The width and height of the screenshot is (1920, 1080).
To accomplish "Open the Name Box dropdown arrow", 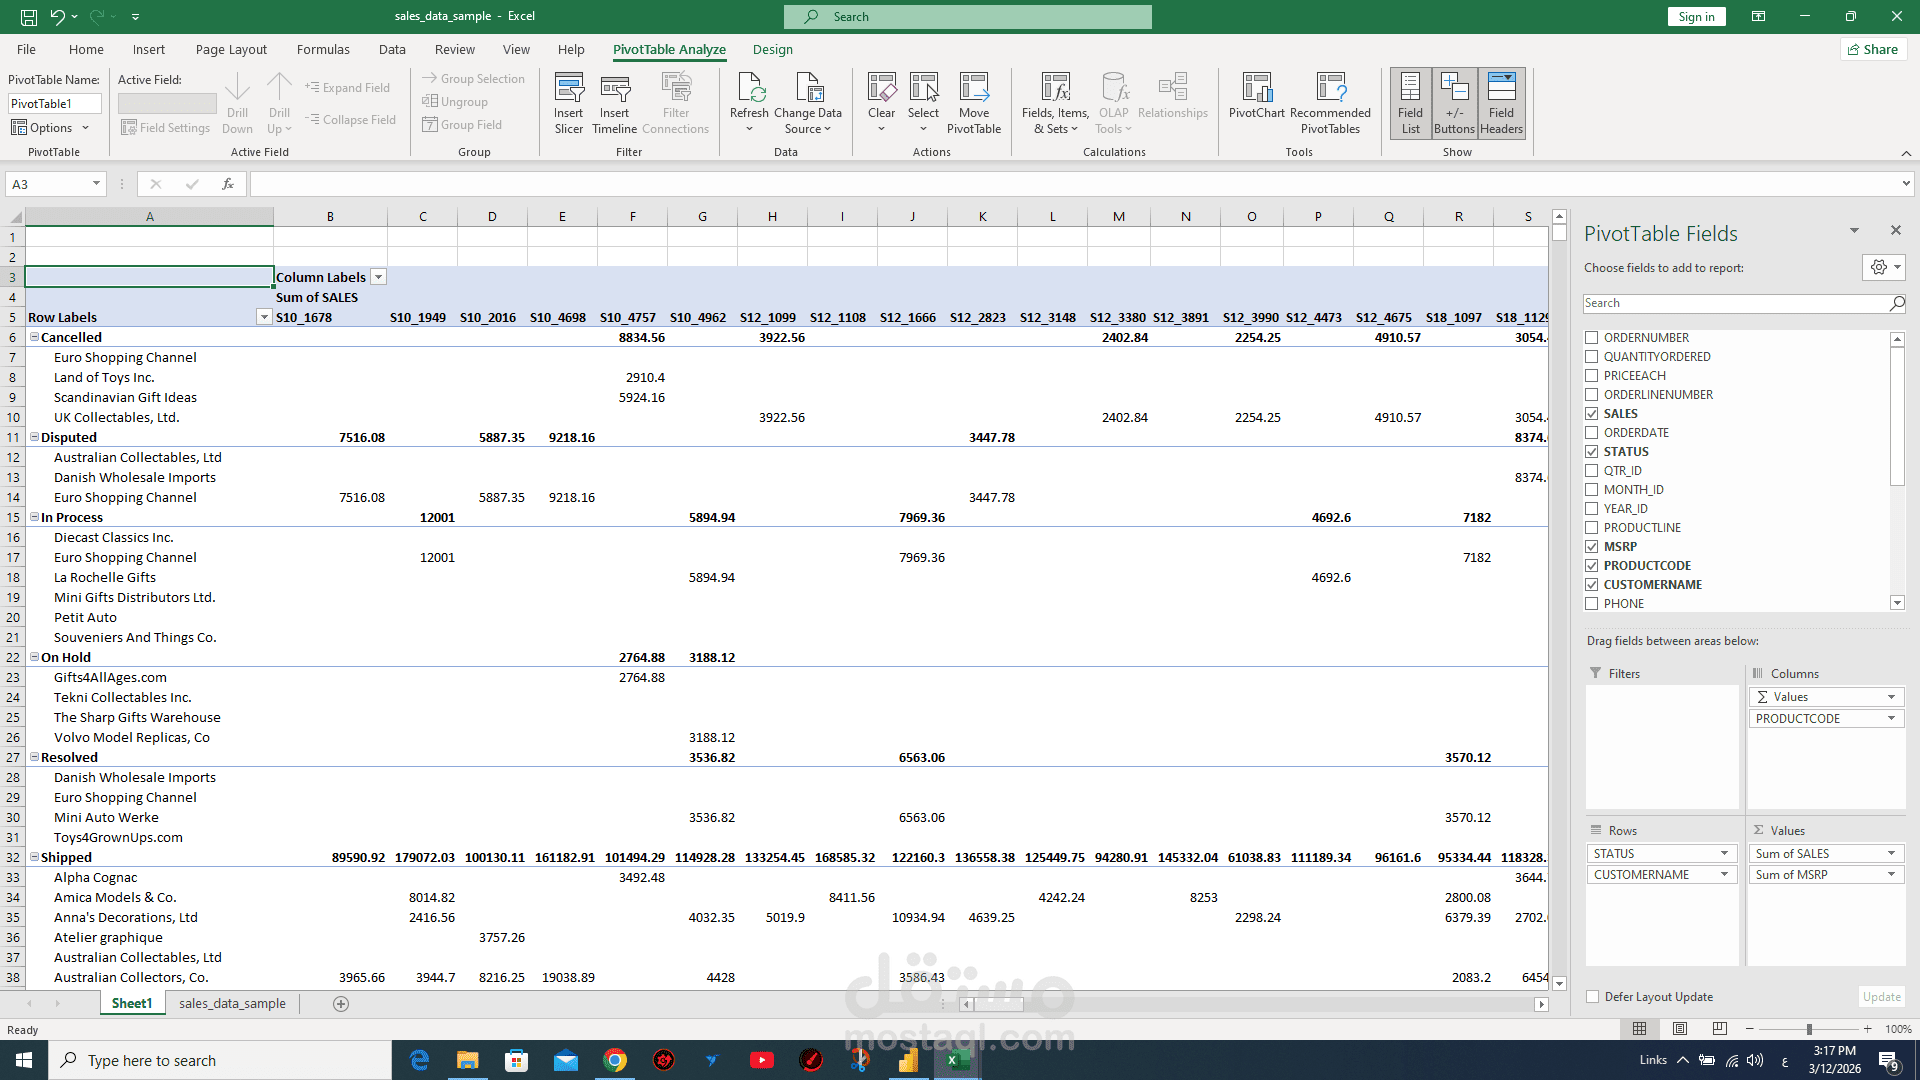I will click(96, 184).
